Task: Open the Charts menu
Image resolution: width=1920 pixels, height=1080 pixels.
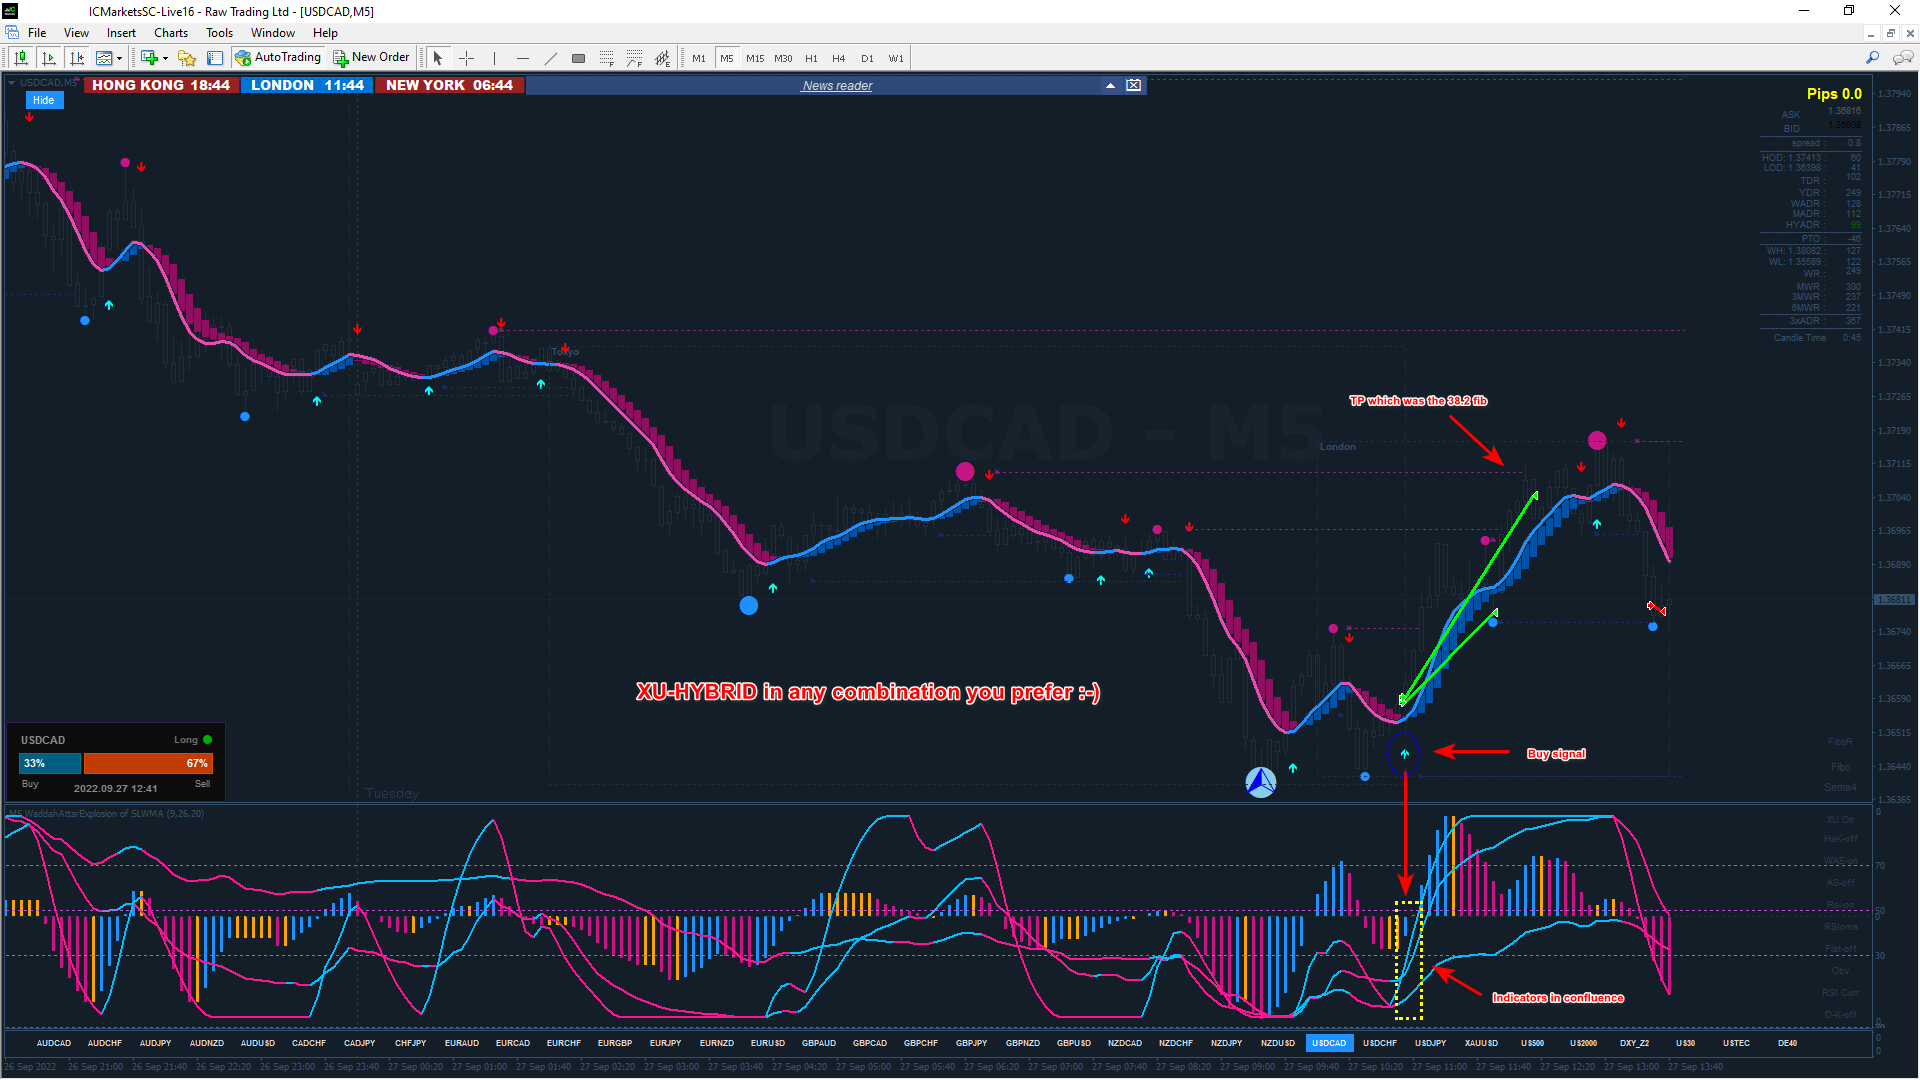Action: (171, 33)
